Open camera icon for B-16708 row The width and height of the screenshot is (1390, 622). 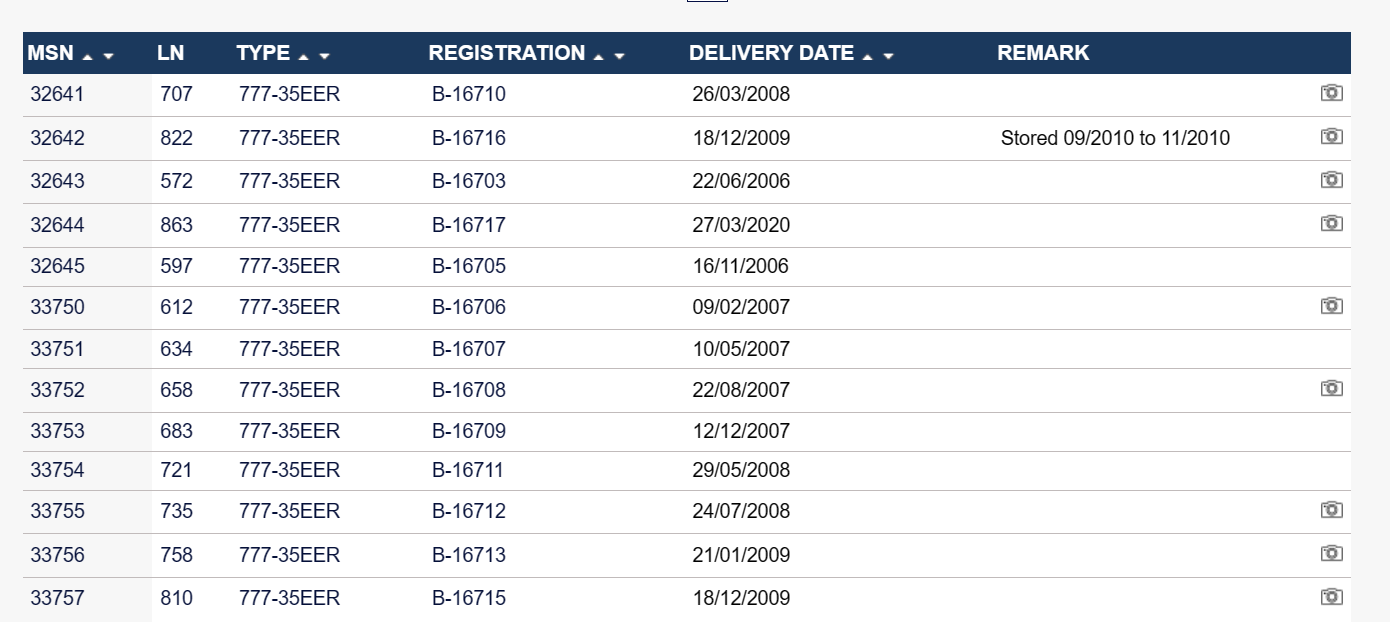tap(1331, 388)
